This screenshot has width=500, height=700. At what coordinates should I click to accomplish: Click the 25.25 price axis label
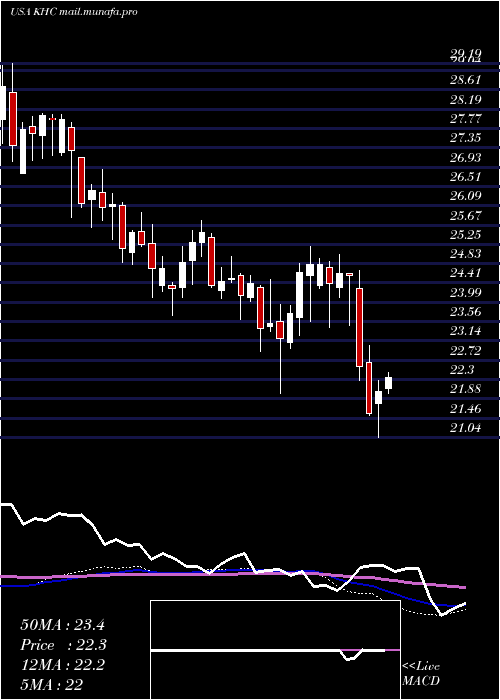pos(466,235)
